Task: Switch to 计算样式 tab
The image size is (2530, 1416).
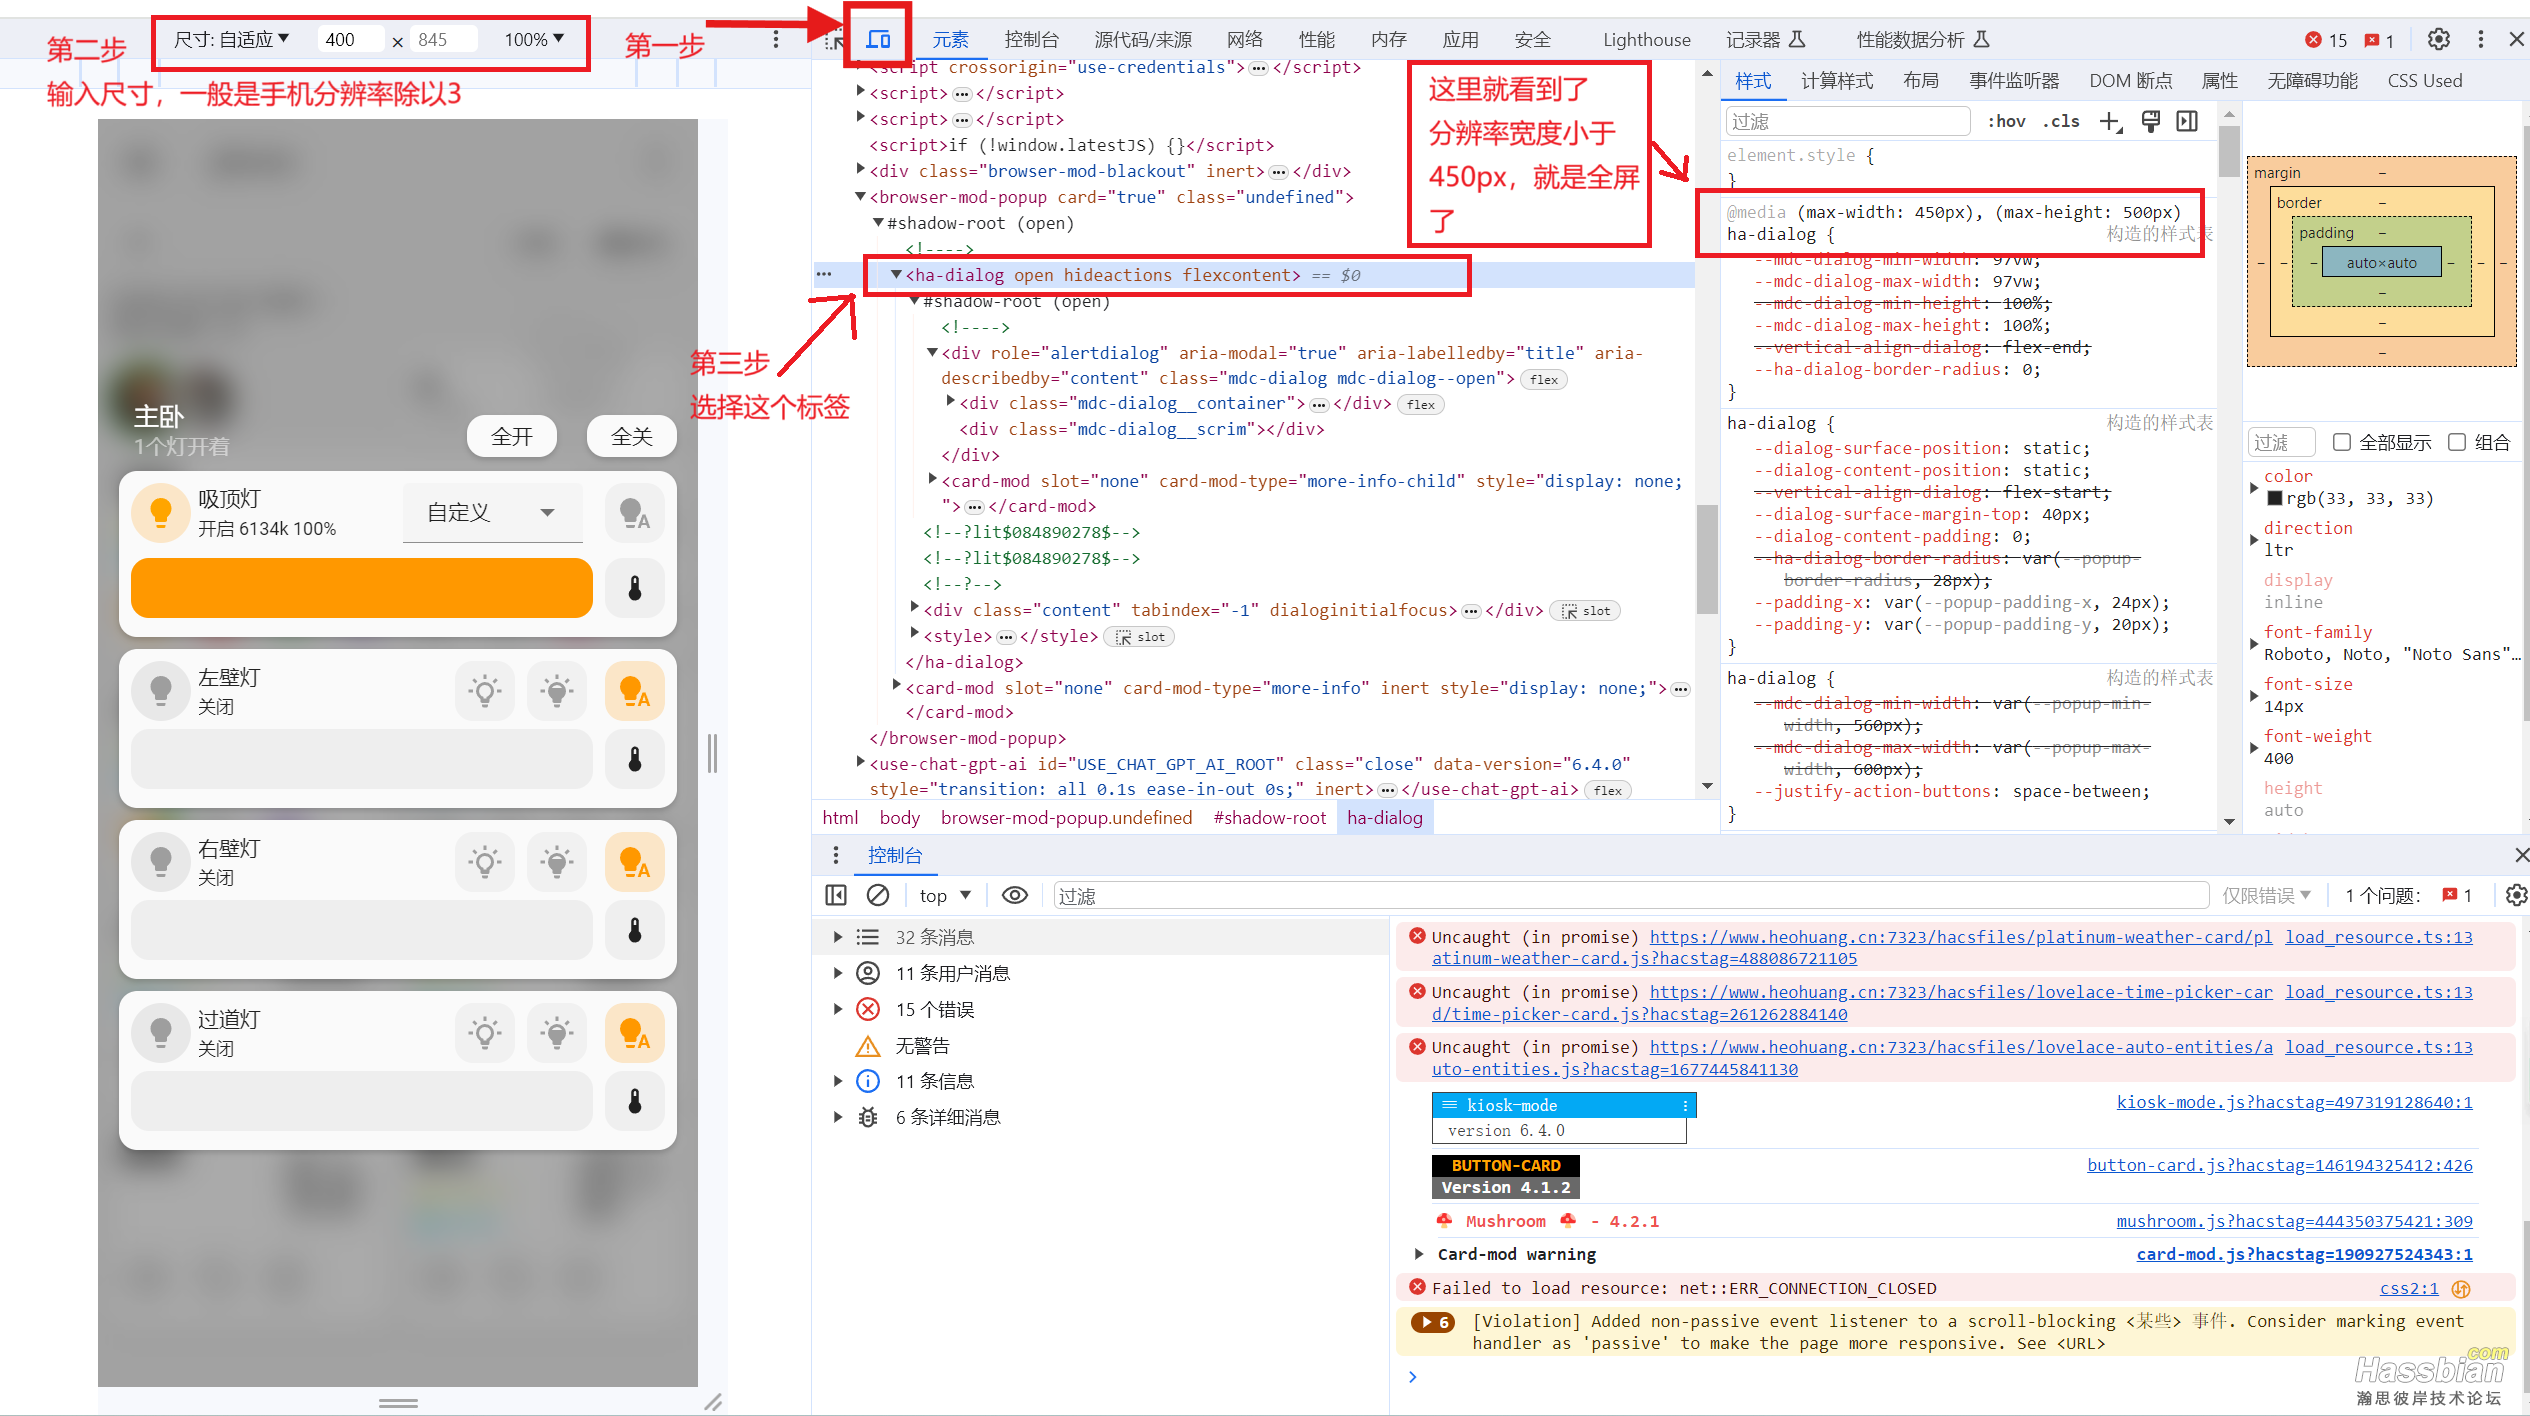Action: [x=1837, y=81]
